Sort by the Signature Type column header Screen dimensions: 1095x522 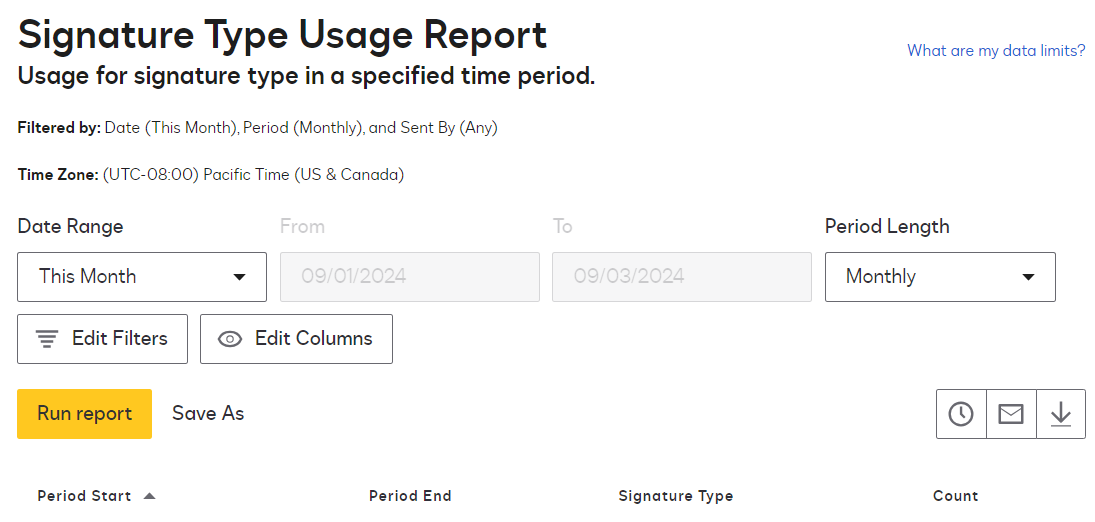click(x=676, y=496)
